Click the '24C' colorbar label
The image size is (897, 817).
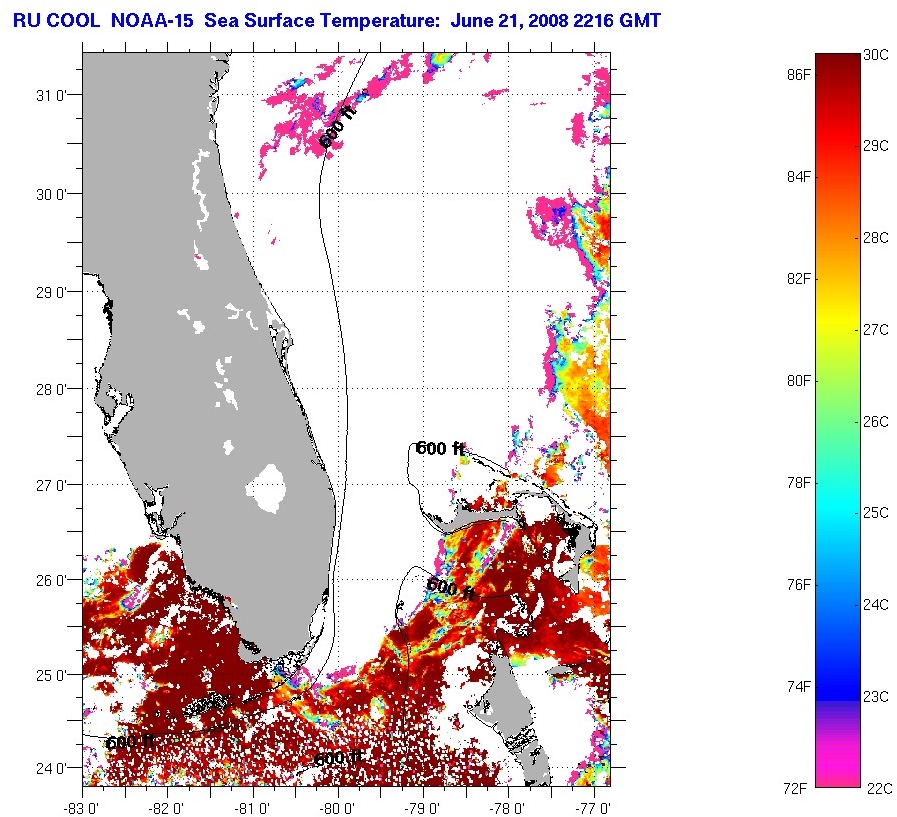tap(876, 605)
